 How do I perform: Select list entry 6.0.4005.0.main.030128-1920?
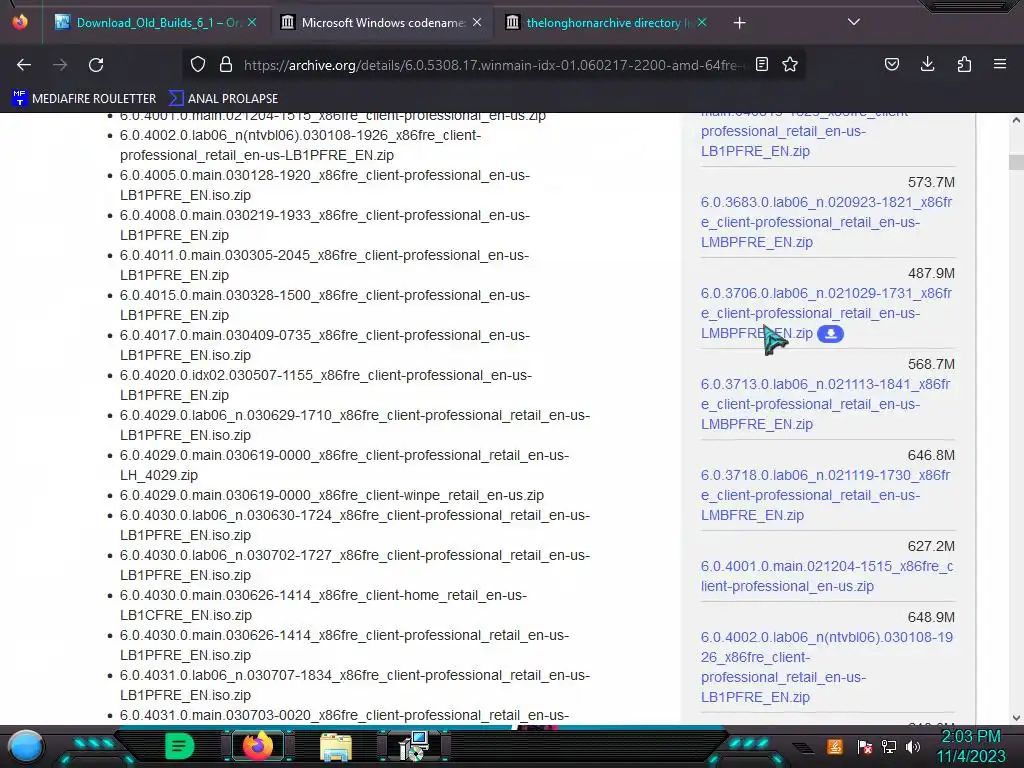[x=325, y=185]
